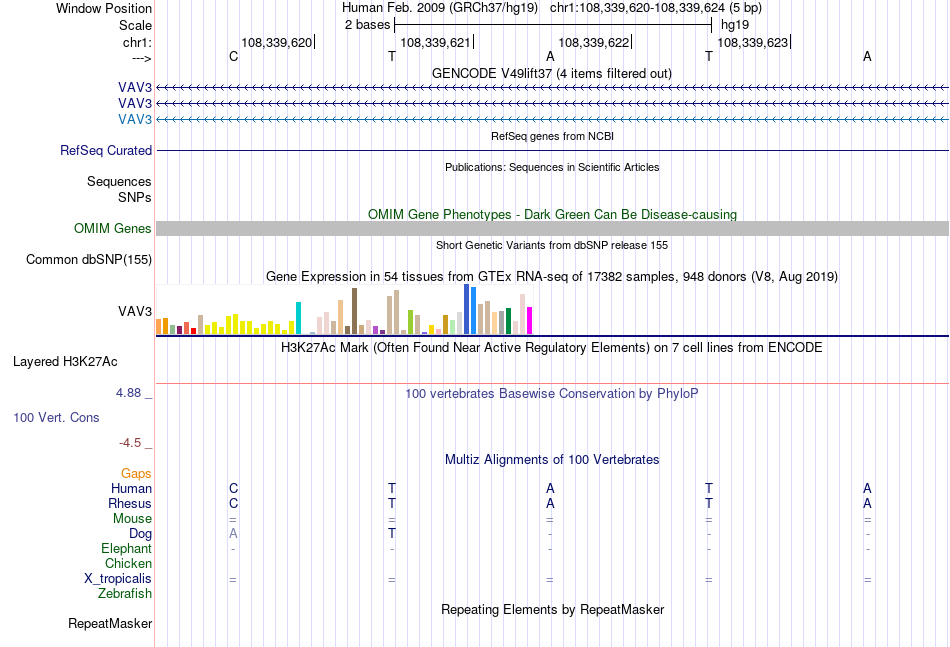Click the 'Layered H3K27Ac' label
The image size is (950, 647).
coord(65,362)
